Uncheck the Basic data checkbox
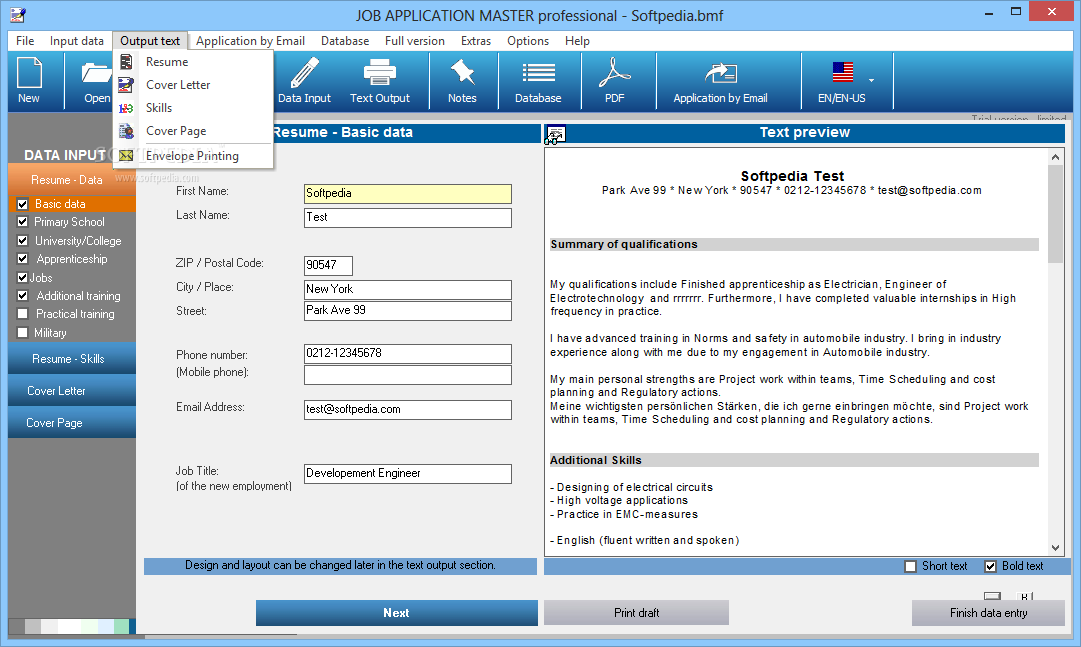 (x=23, y=204)
